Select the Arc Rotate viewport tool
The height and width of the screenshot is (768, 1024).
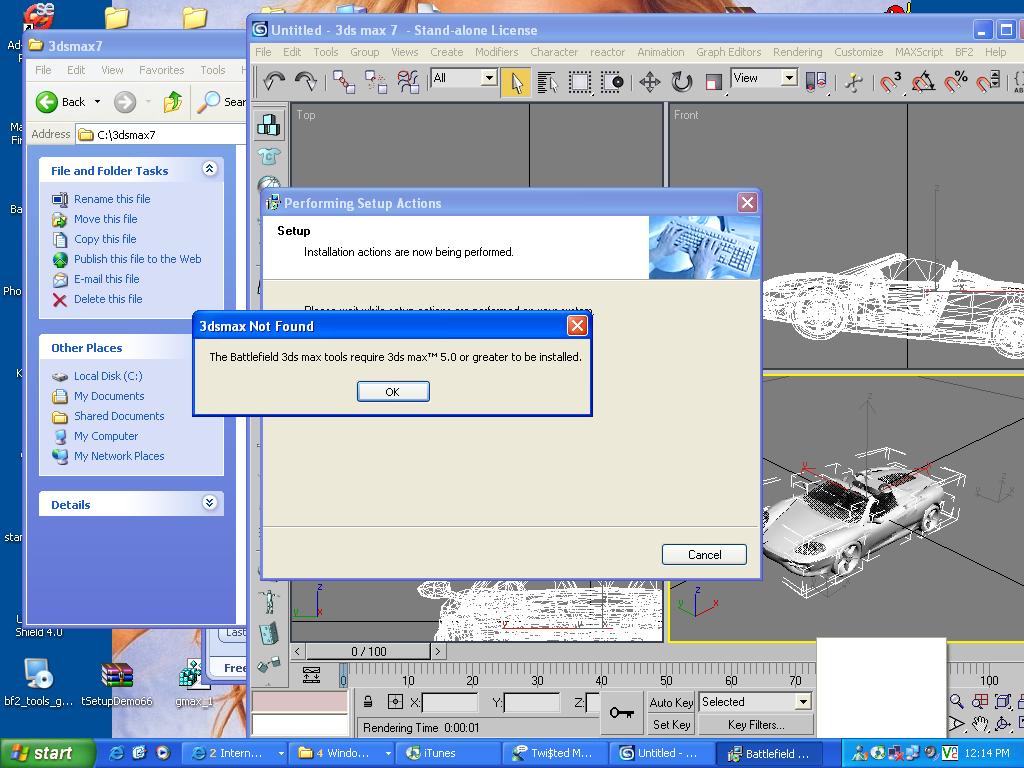coord(1002,724)
